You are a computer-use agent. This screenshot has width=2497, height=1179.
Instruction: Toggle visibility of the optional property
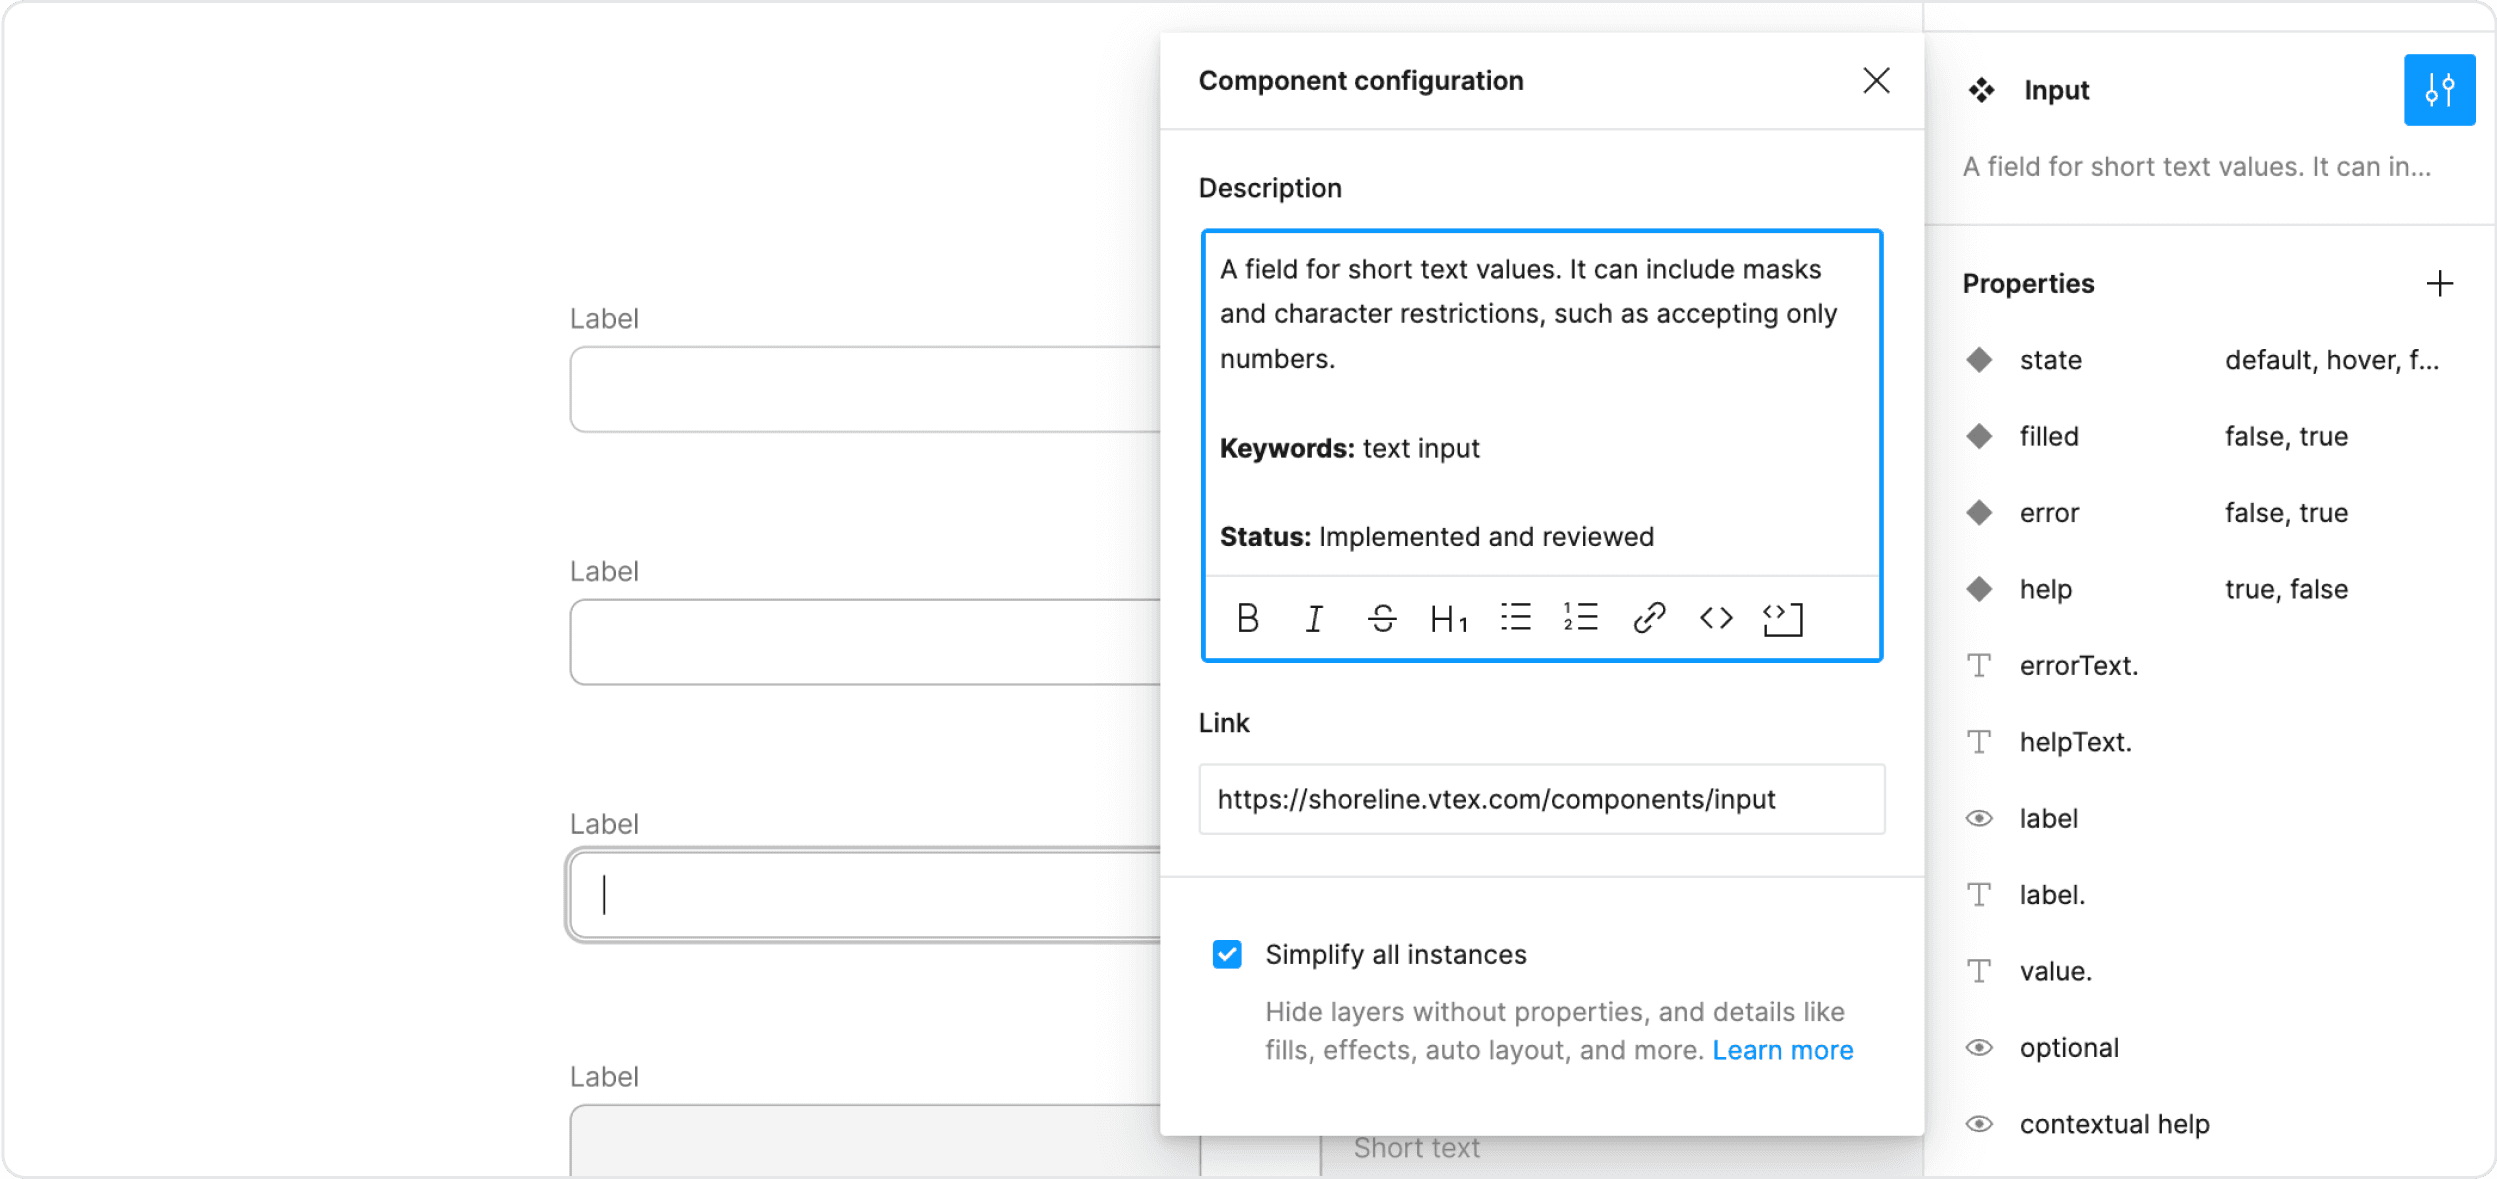(1981, 1047)
